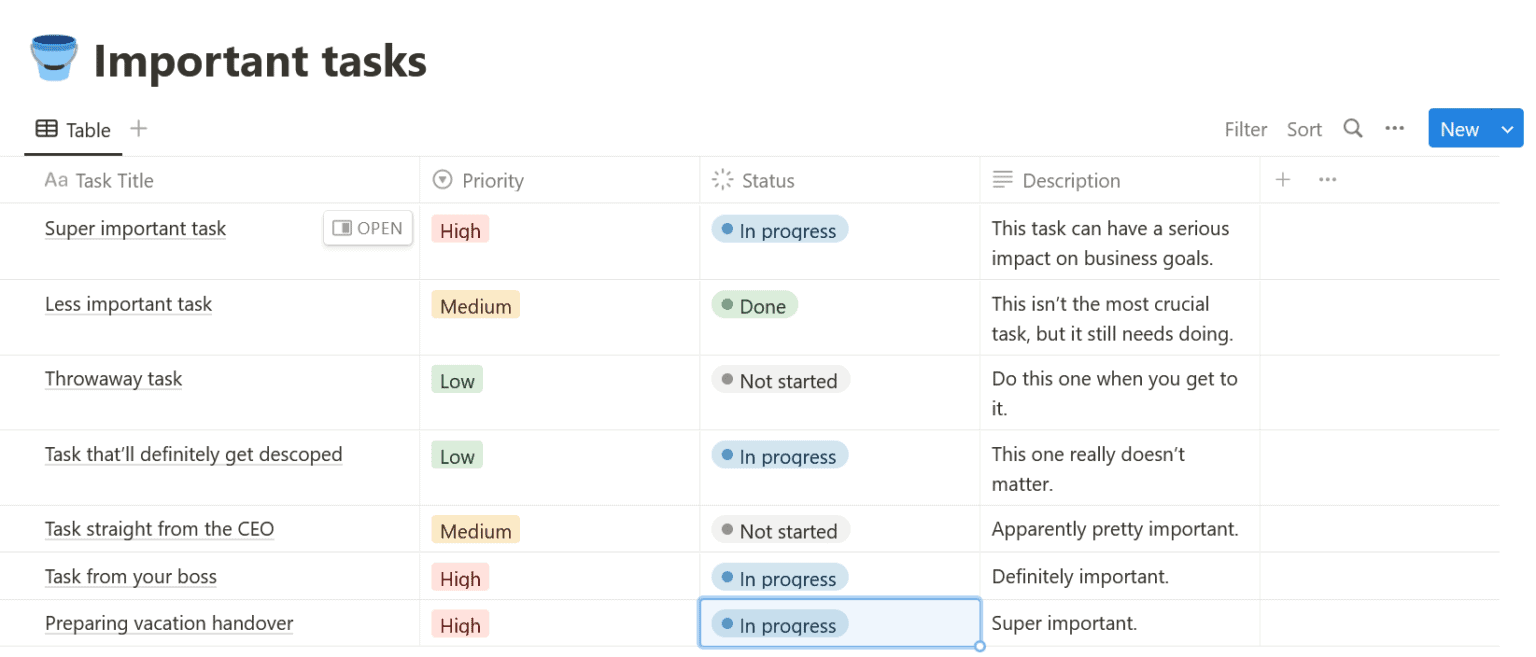Open the New button dropdown chevron

[1507, 128]
